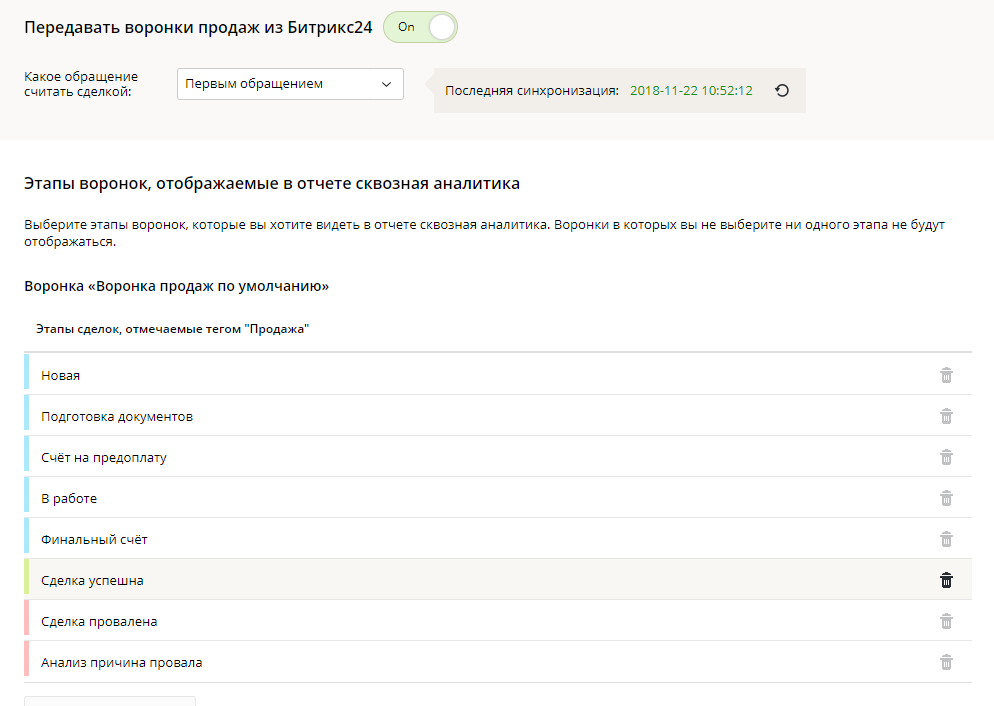This screenshot has width=994, height=706.
Task: Open the "Первым обращением" dropdown
Action: click(290, 84)
